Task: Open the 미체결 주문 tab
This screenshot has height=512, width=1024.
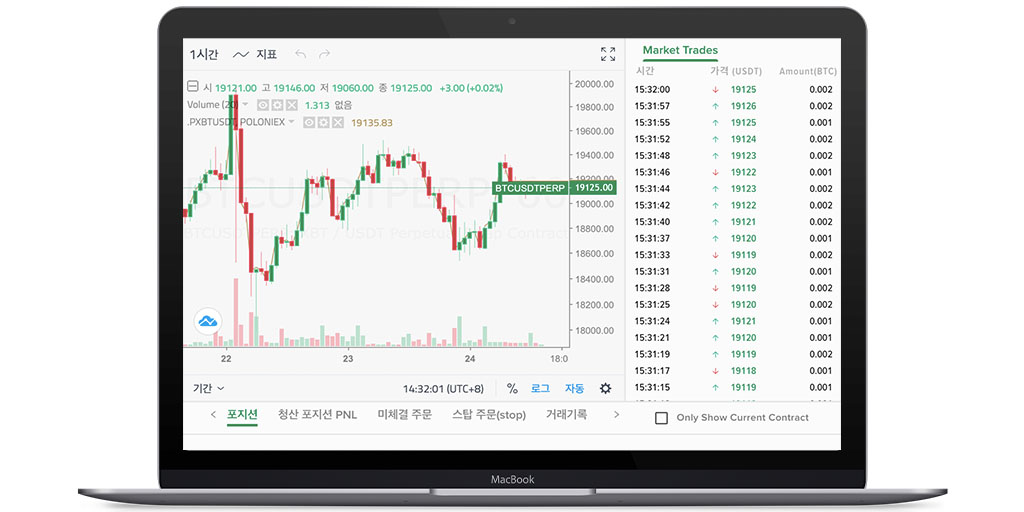Action: click(405, 414)
